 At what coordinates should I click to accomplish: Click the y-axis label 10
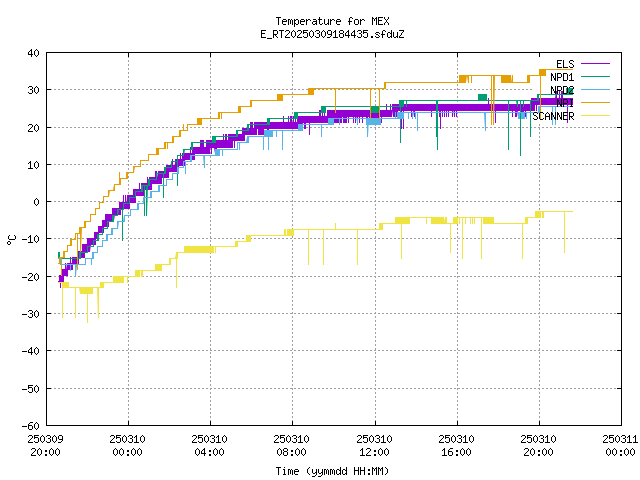pyautogui.click(x=33, y=165)
